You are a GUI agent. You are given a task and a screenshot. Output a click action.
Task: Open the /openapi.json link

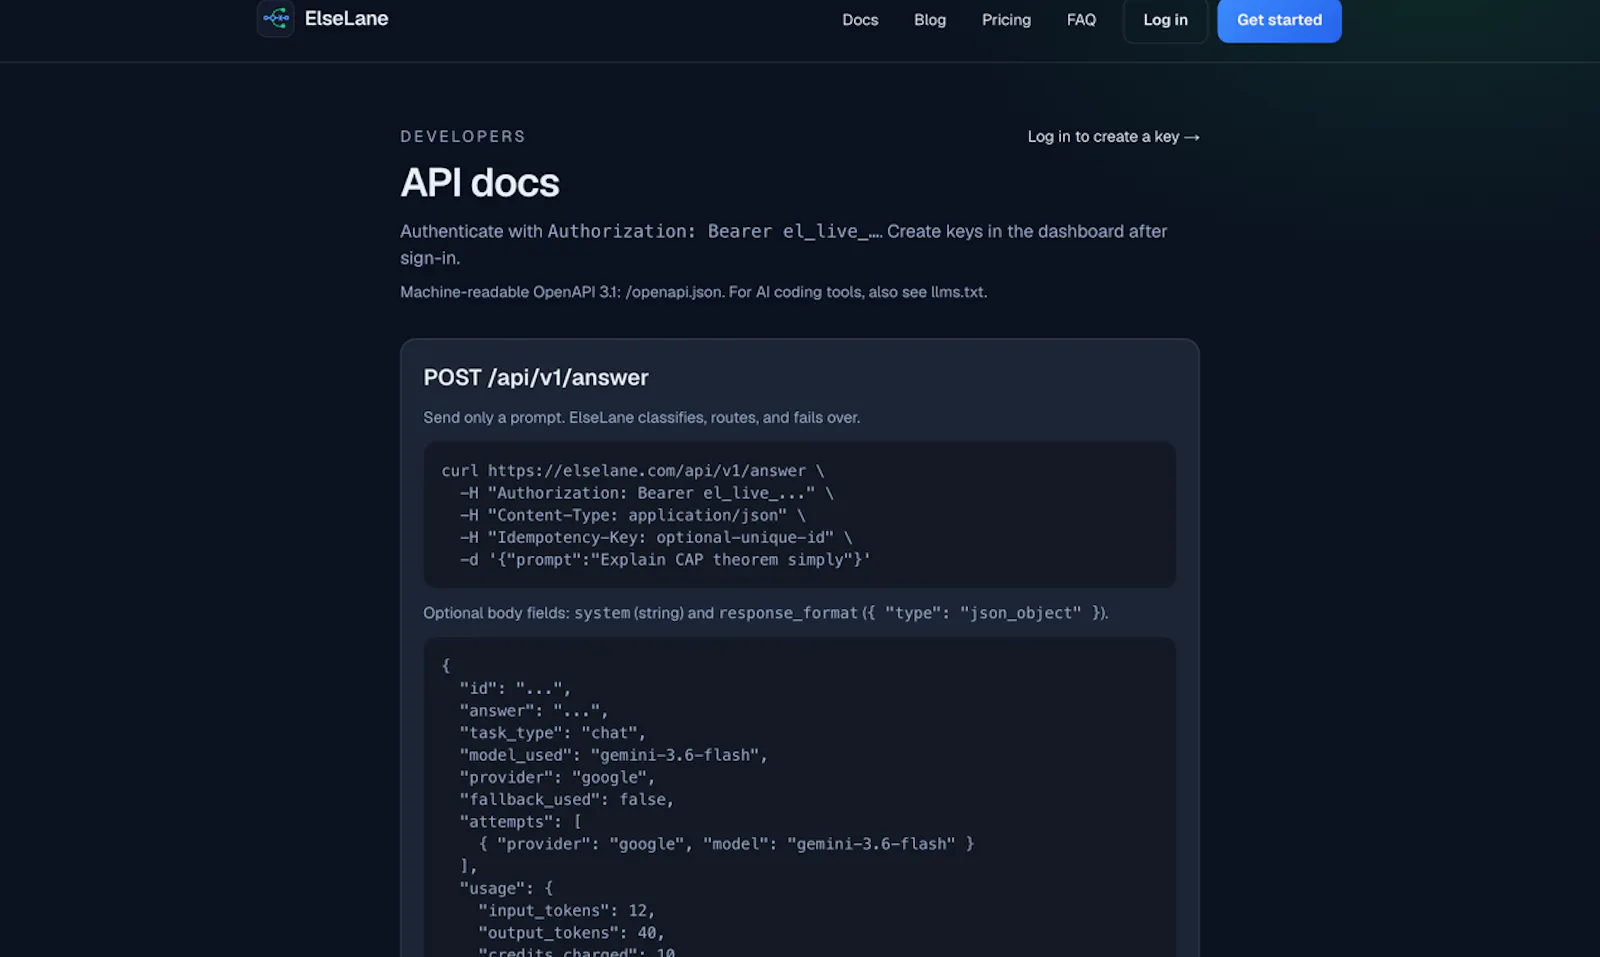[x=673, y=292]
